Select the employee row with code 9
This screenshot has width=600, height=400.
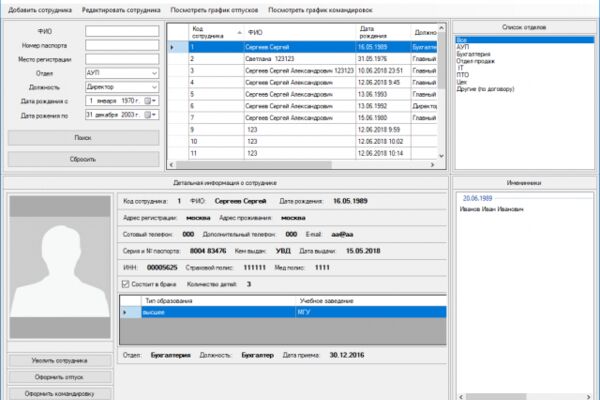302,130
